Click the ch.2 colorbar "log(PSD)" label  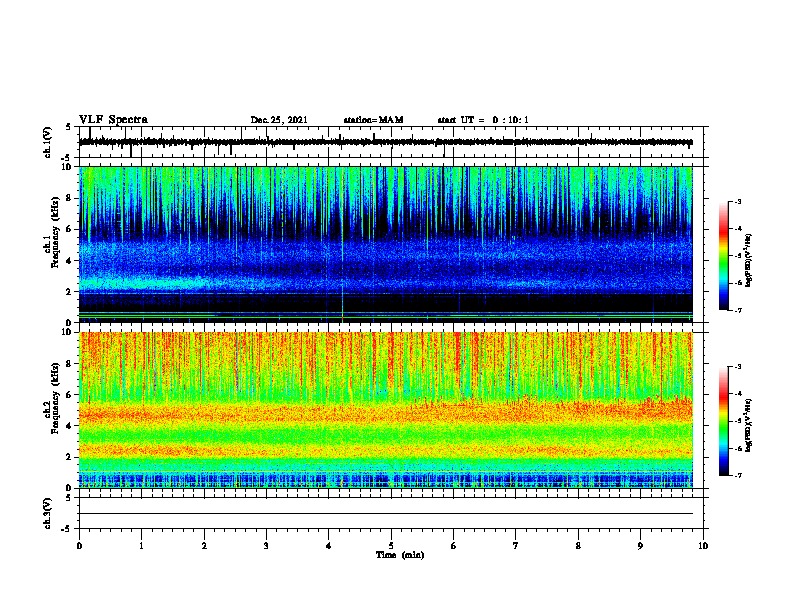coord(748,425)
